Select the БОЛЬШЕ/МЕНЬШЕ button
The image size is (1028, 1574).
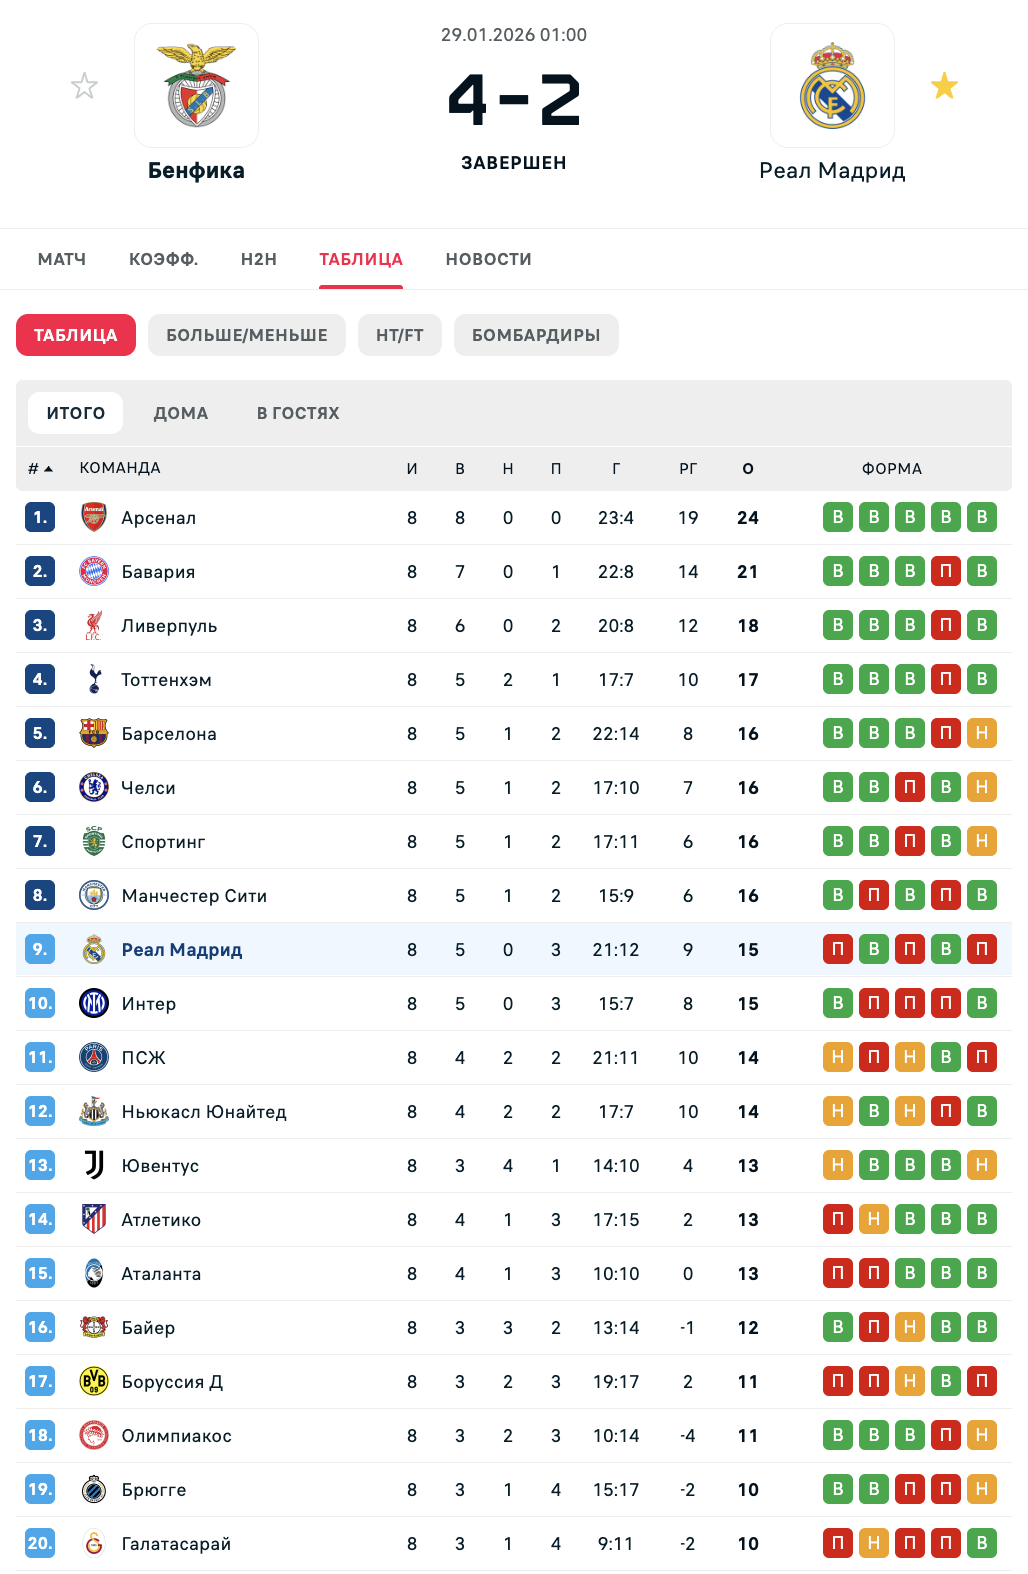point(247,335)
